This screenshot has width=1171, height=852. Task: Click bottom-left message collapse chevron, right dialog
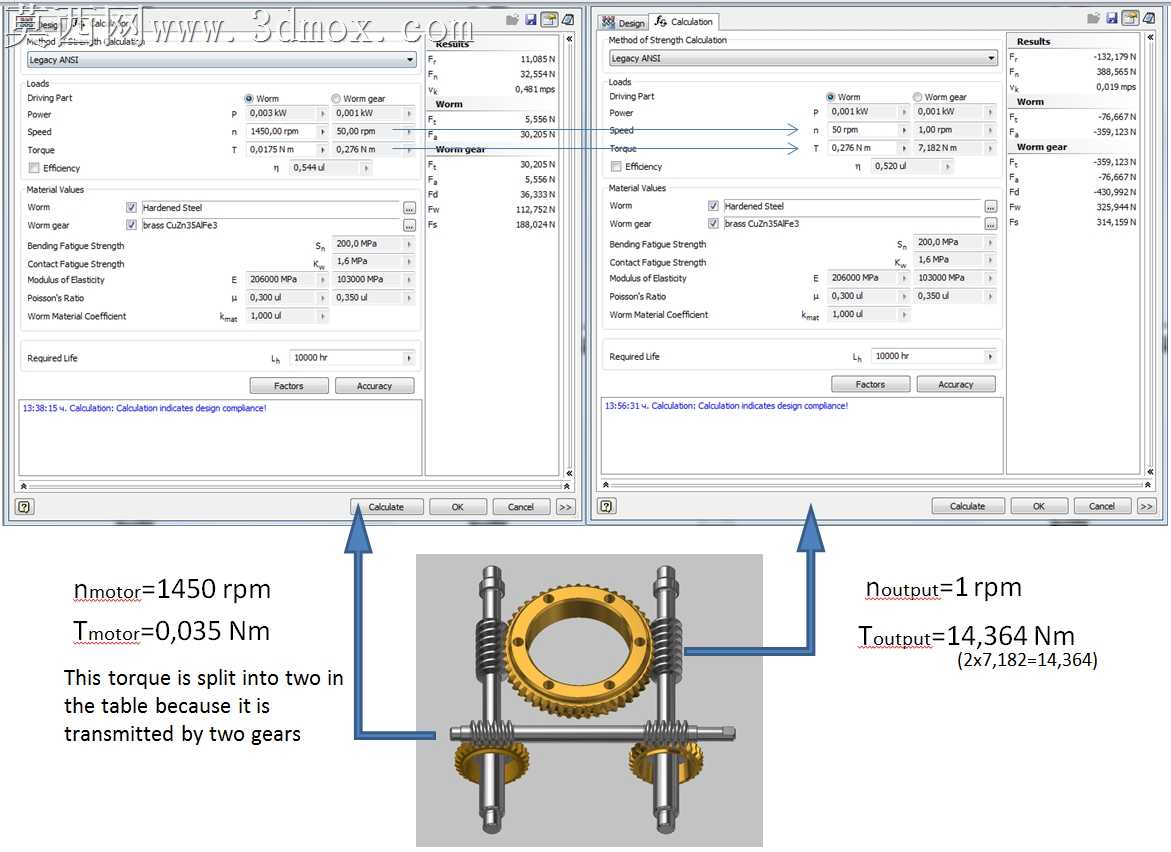[x=606, y=485]
